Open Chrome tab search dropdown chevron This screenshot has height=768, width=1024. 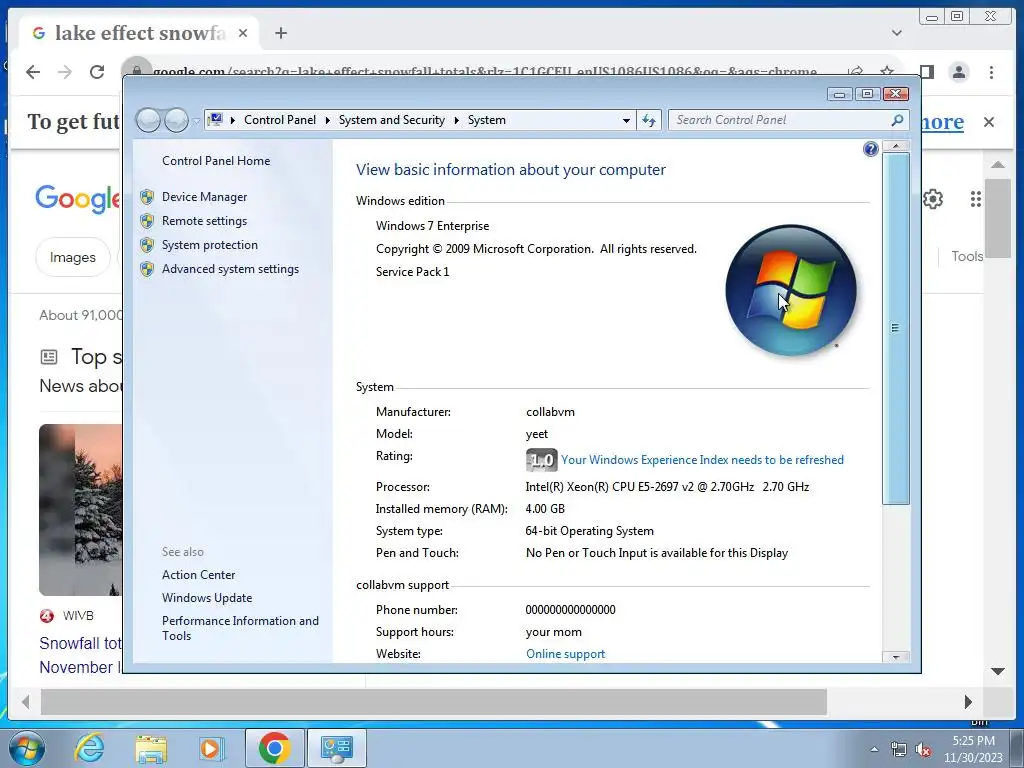click(897, 33)
